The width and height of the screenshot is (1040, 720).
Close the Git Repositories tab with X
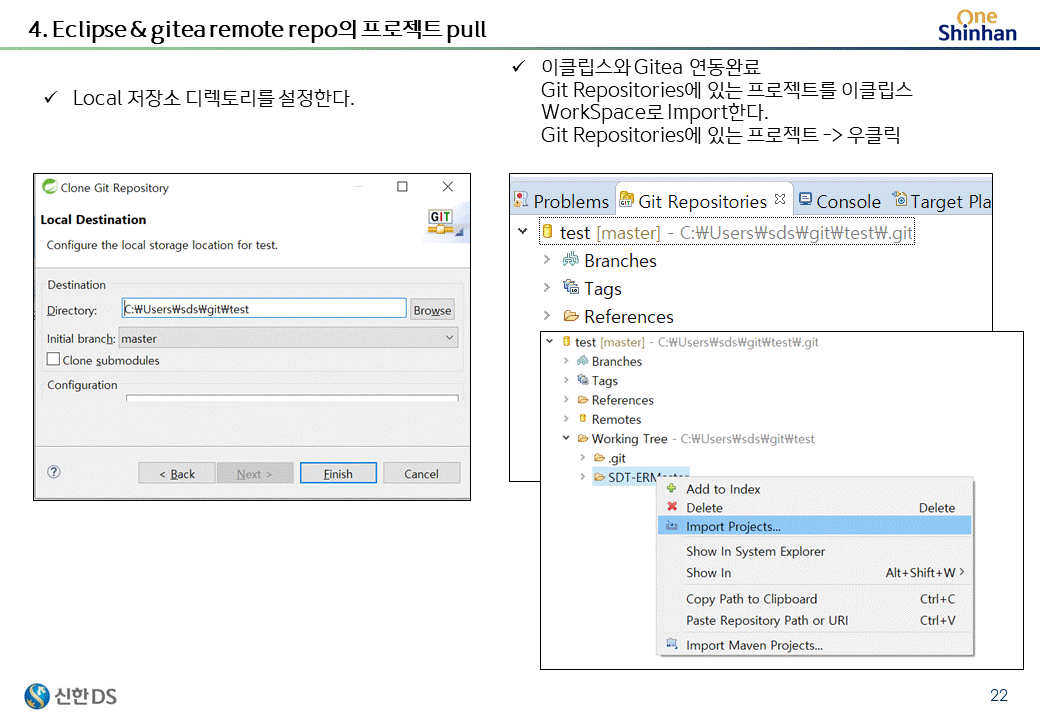(780, 199)
